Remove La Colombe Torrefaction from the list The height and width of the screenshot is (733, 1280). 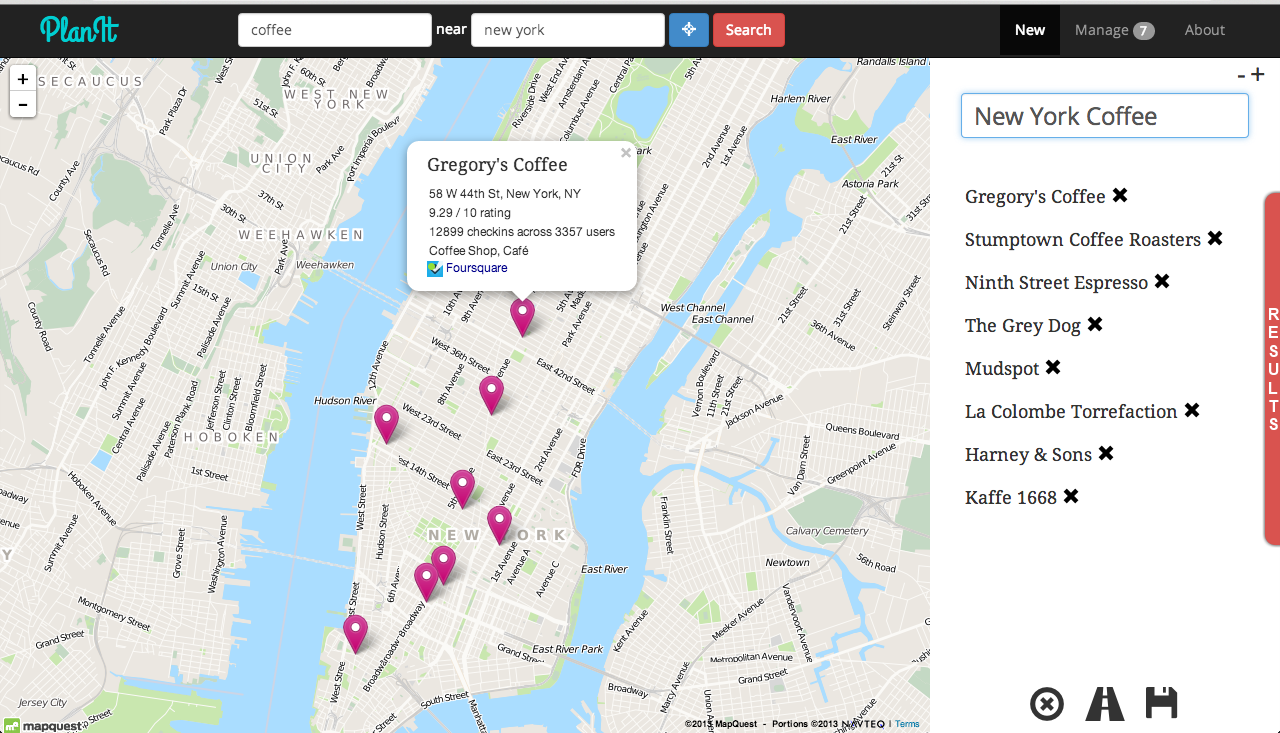[1192, 411]
